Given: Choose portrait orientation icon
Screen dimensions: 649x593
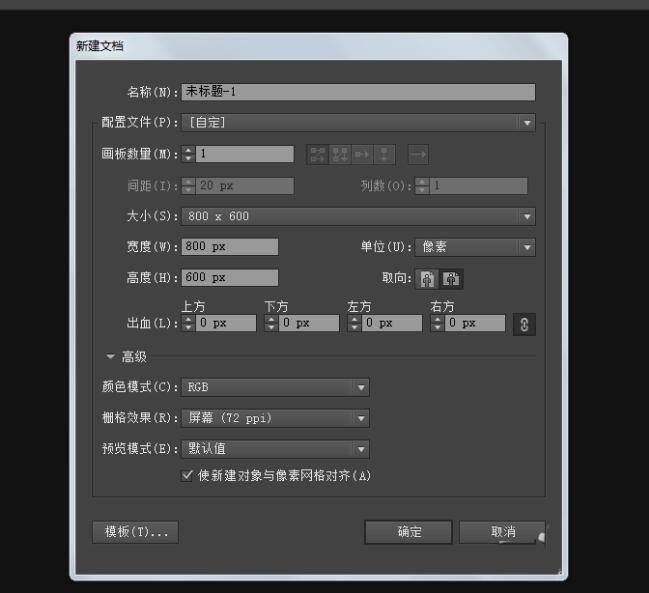Looking at the screenshot, I should [427, 279].
